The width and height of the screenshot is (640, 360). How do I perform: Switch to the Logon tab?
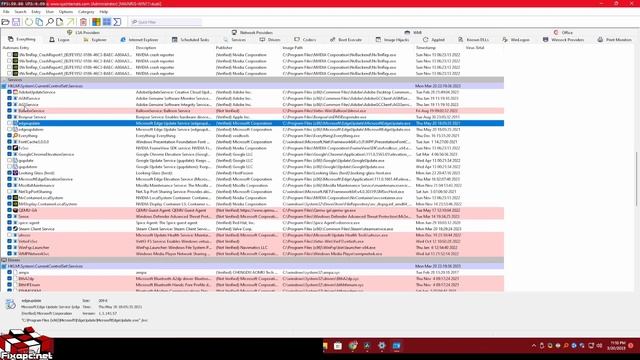[x=60, y=40]
